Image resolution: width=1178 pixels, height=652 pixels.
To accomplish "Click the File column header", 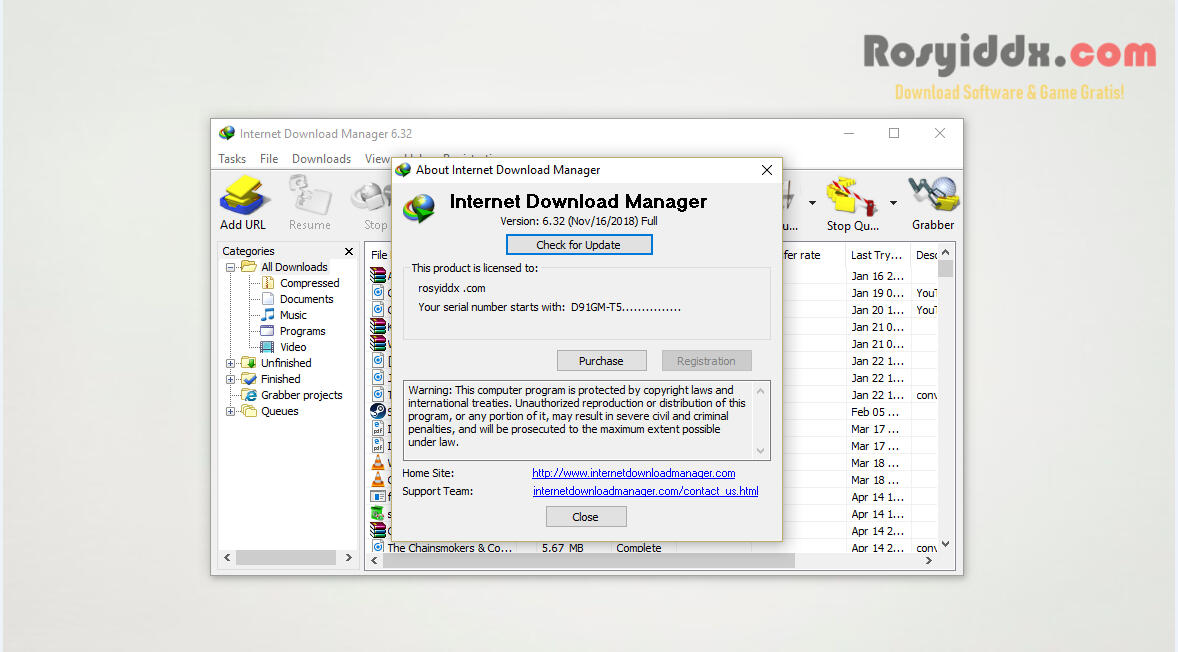I will [379, 255].
